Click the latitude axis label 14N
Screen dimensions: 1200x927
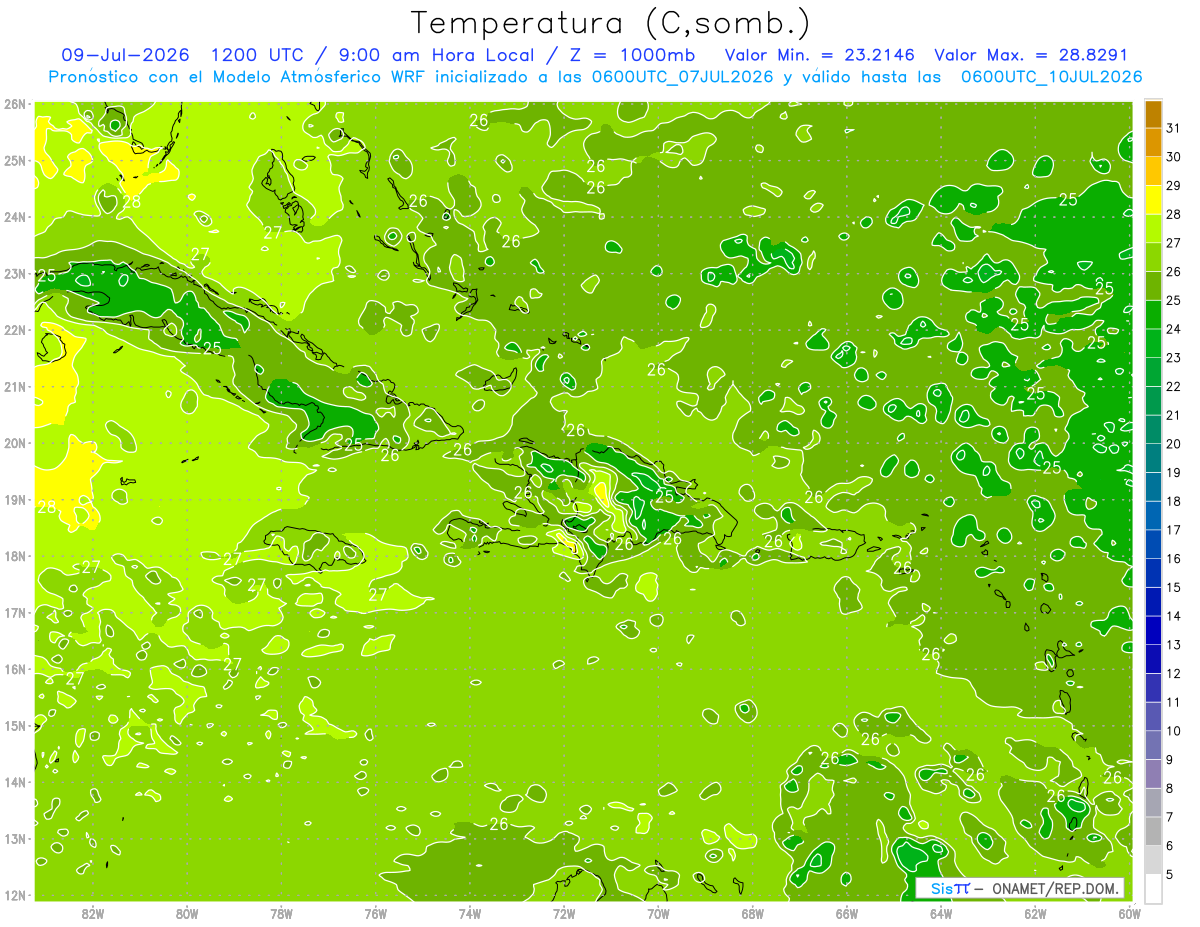click(x=14, y=782)
